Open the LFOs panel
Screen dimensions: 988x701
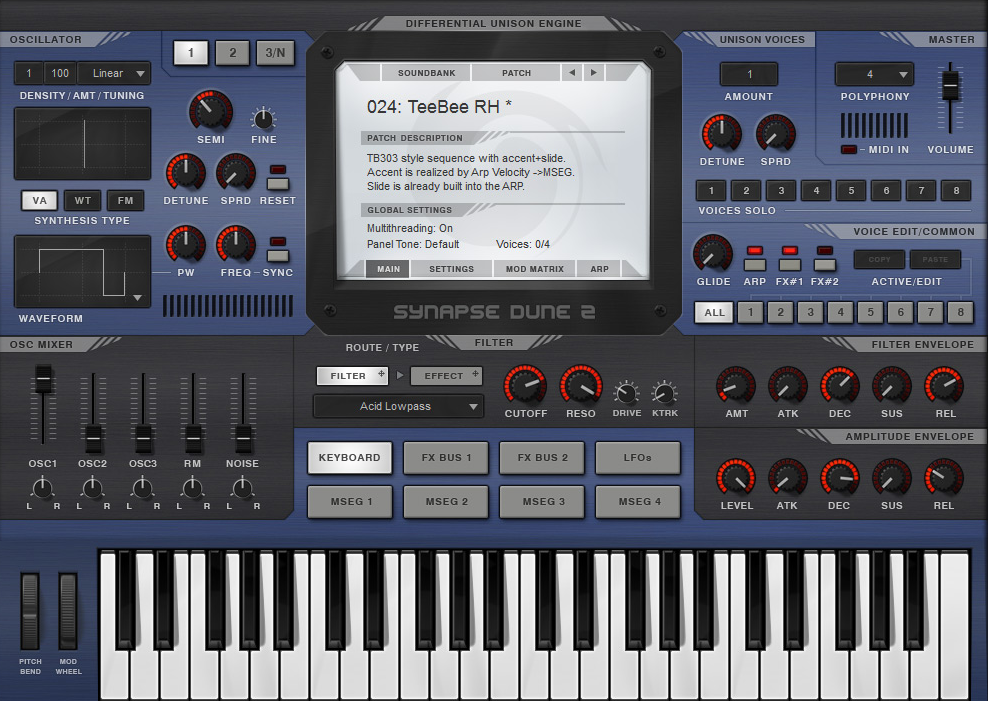tap(638, 457)
